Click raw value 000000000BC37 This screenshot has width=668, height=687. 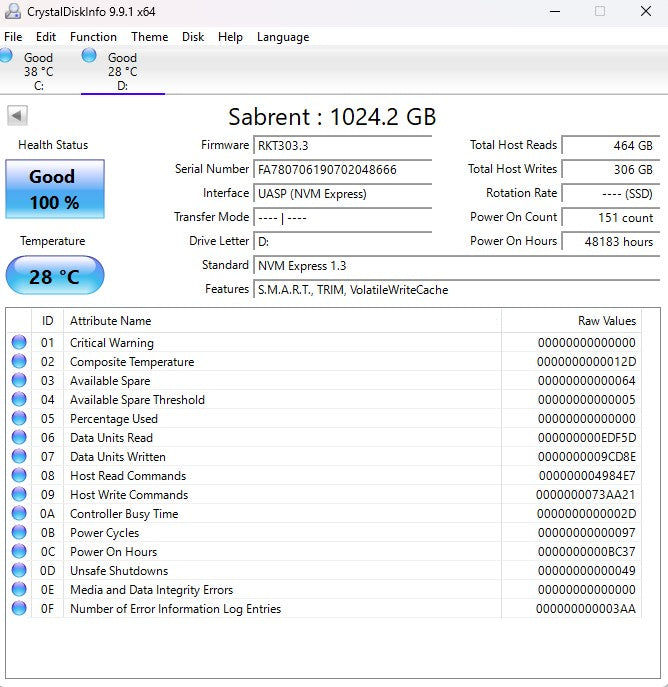coord(587,551)
